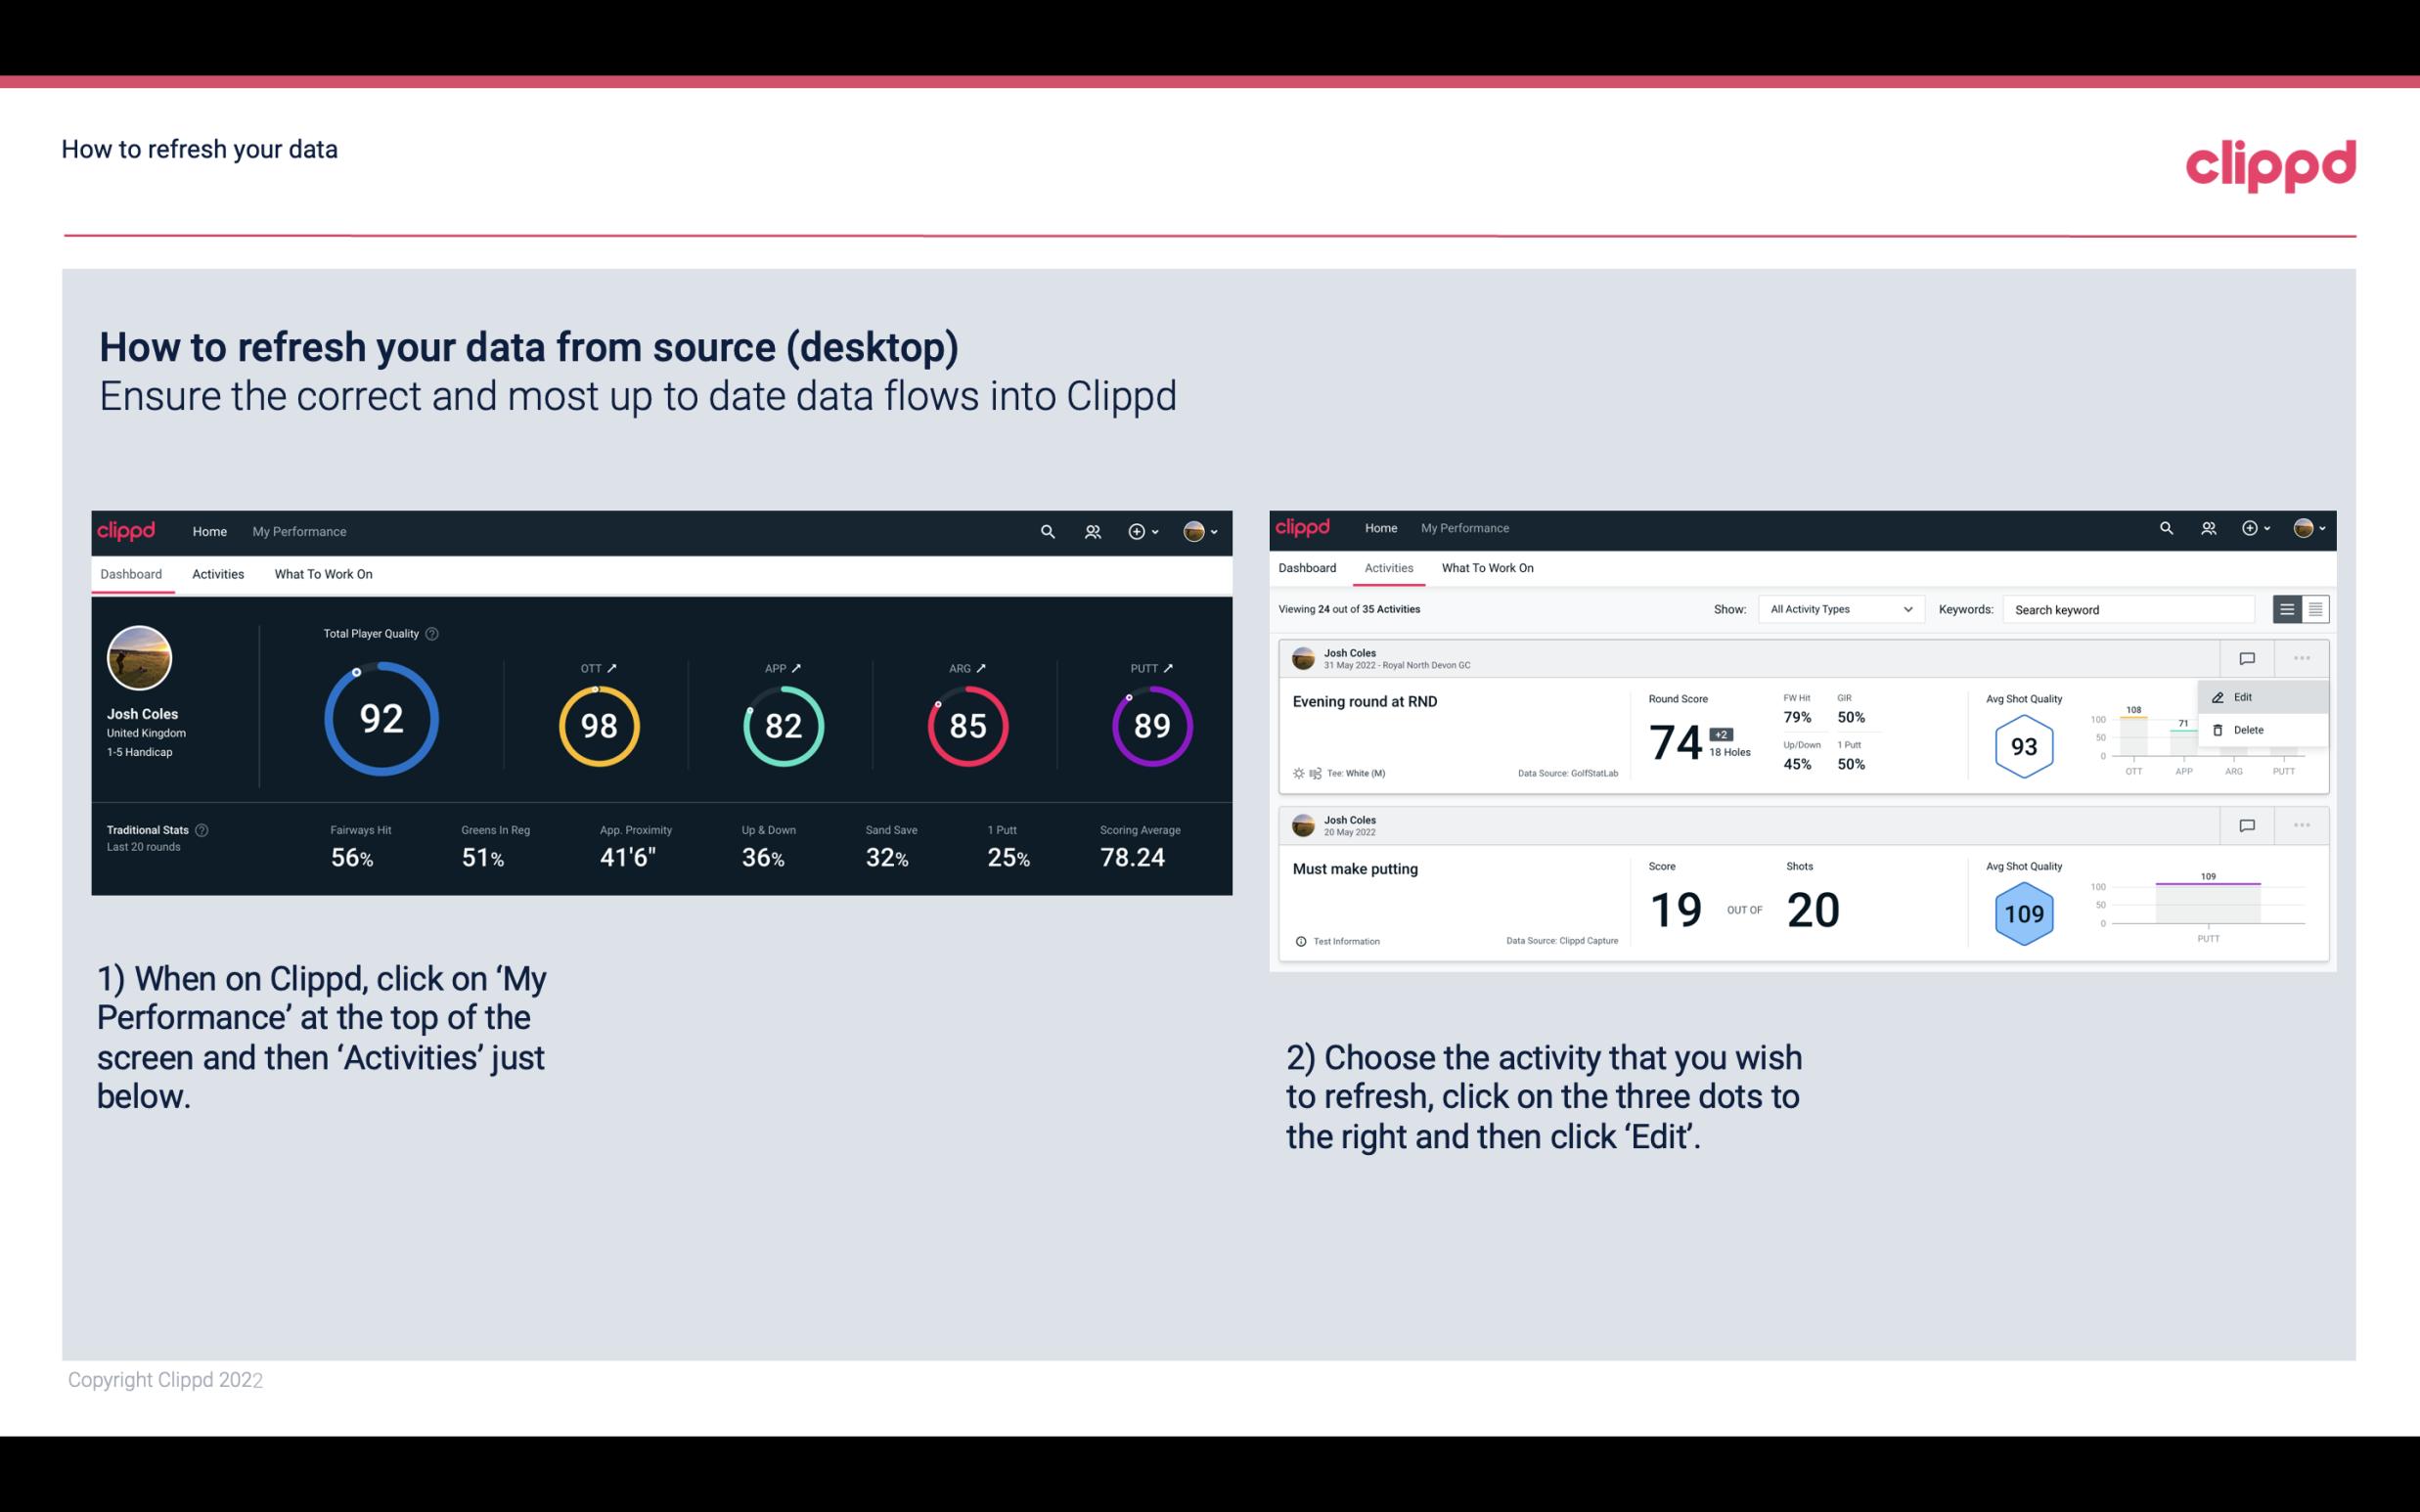Click the What To Work On tab

tap(323, 573)
